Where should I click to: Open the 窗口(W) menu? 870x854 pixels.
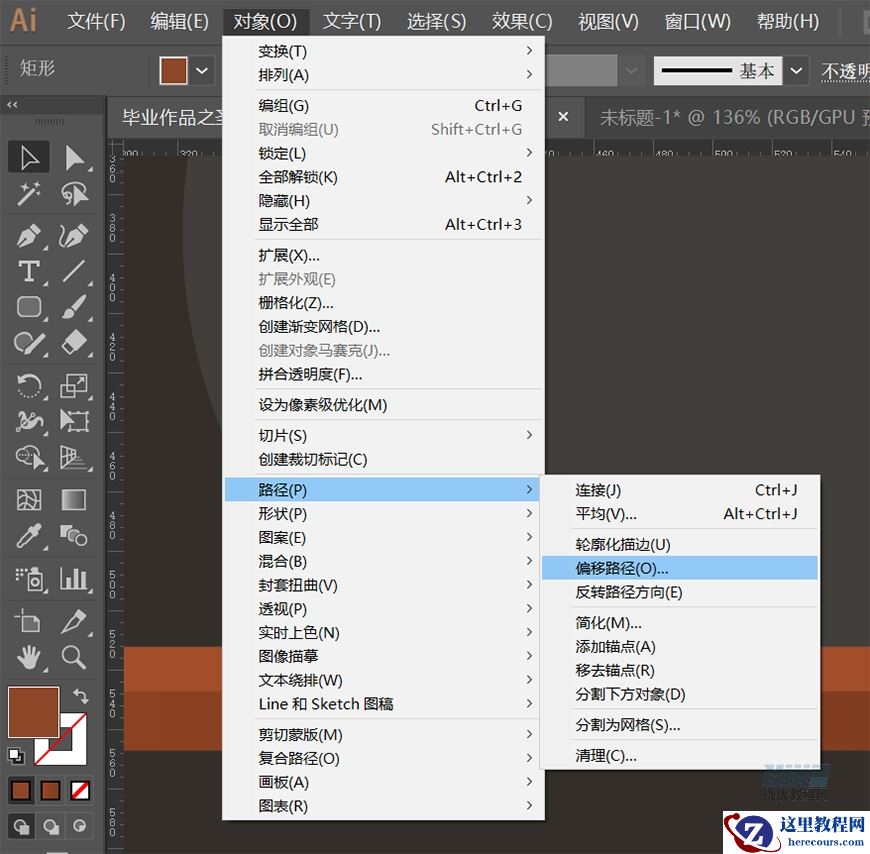[697, 20]
